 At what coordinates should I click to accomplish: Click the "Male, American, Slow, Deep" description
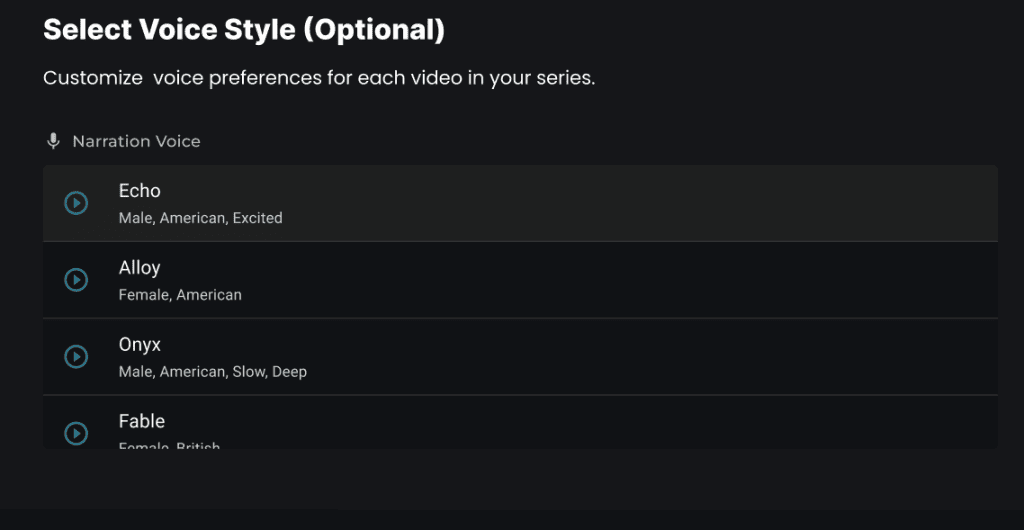(212, 372)
